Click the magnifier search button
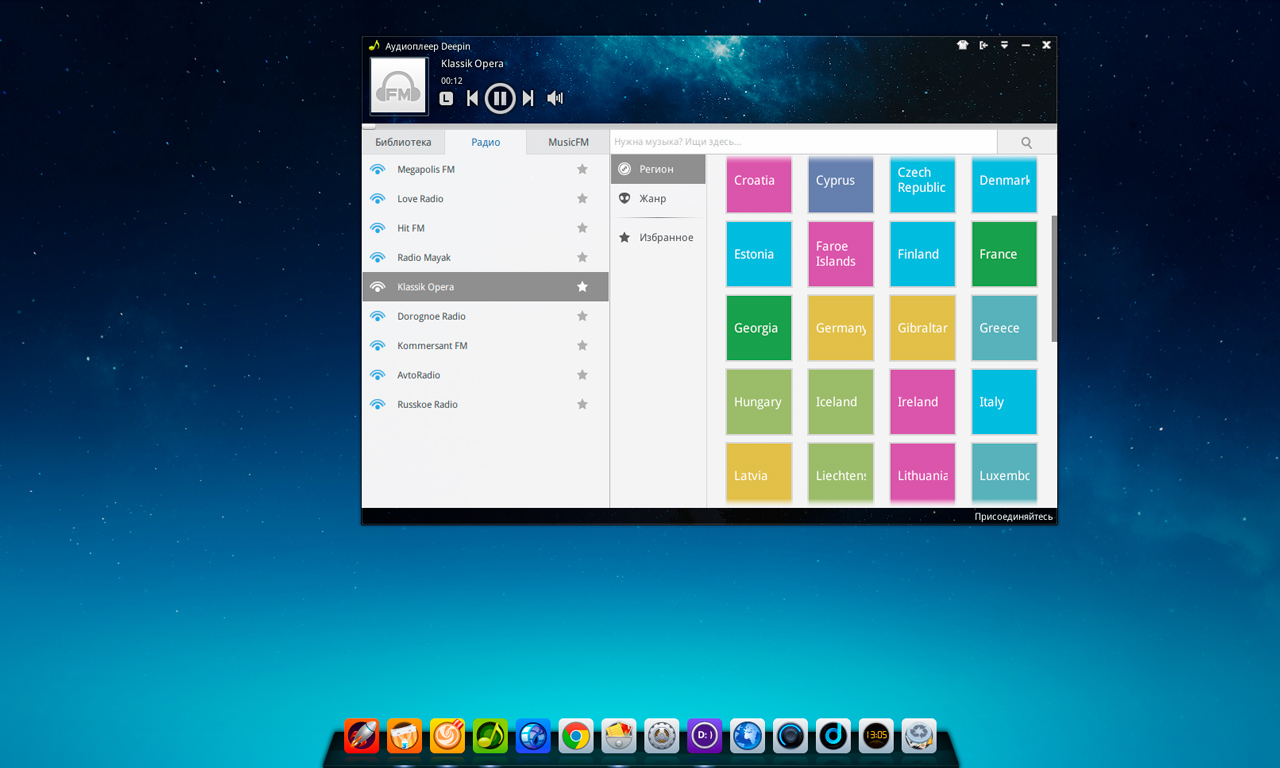The image size is (1280, 768). [x=1026, y=143]
